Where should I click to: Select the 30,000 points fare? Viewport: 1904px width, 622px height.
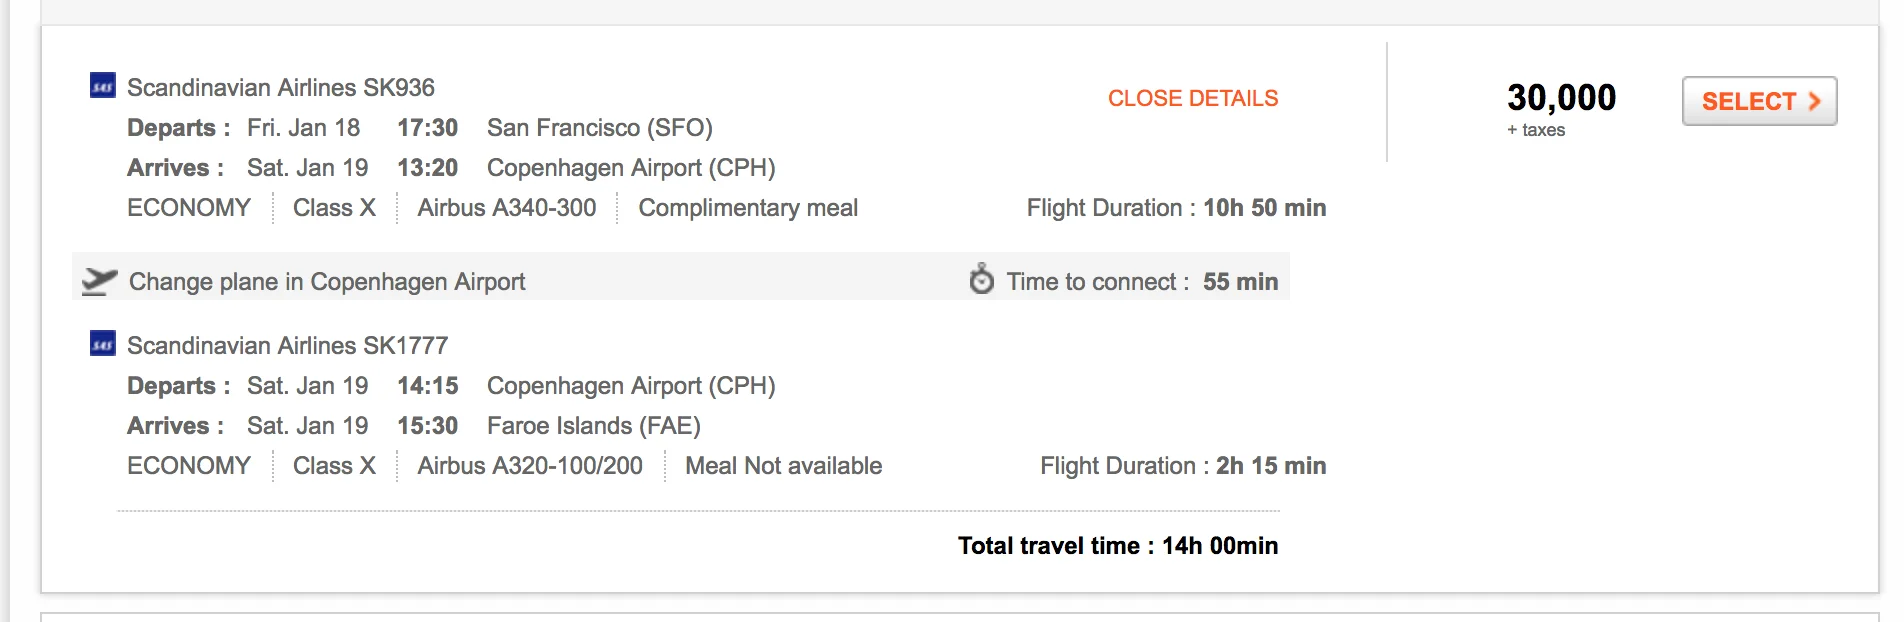(1760, 101)
